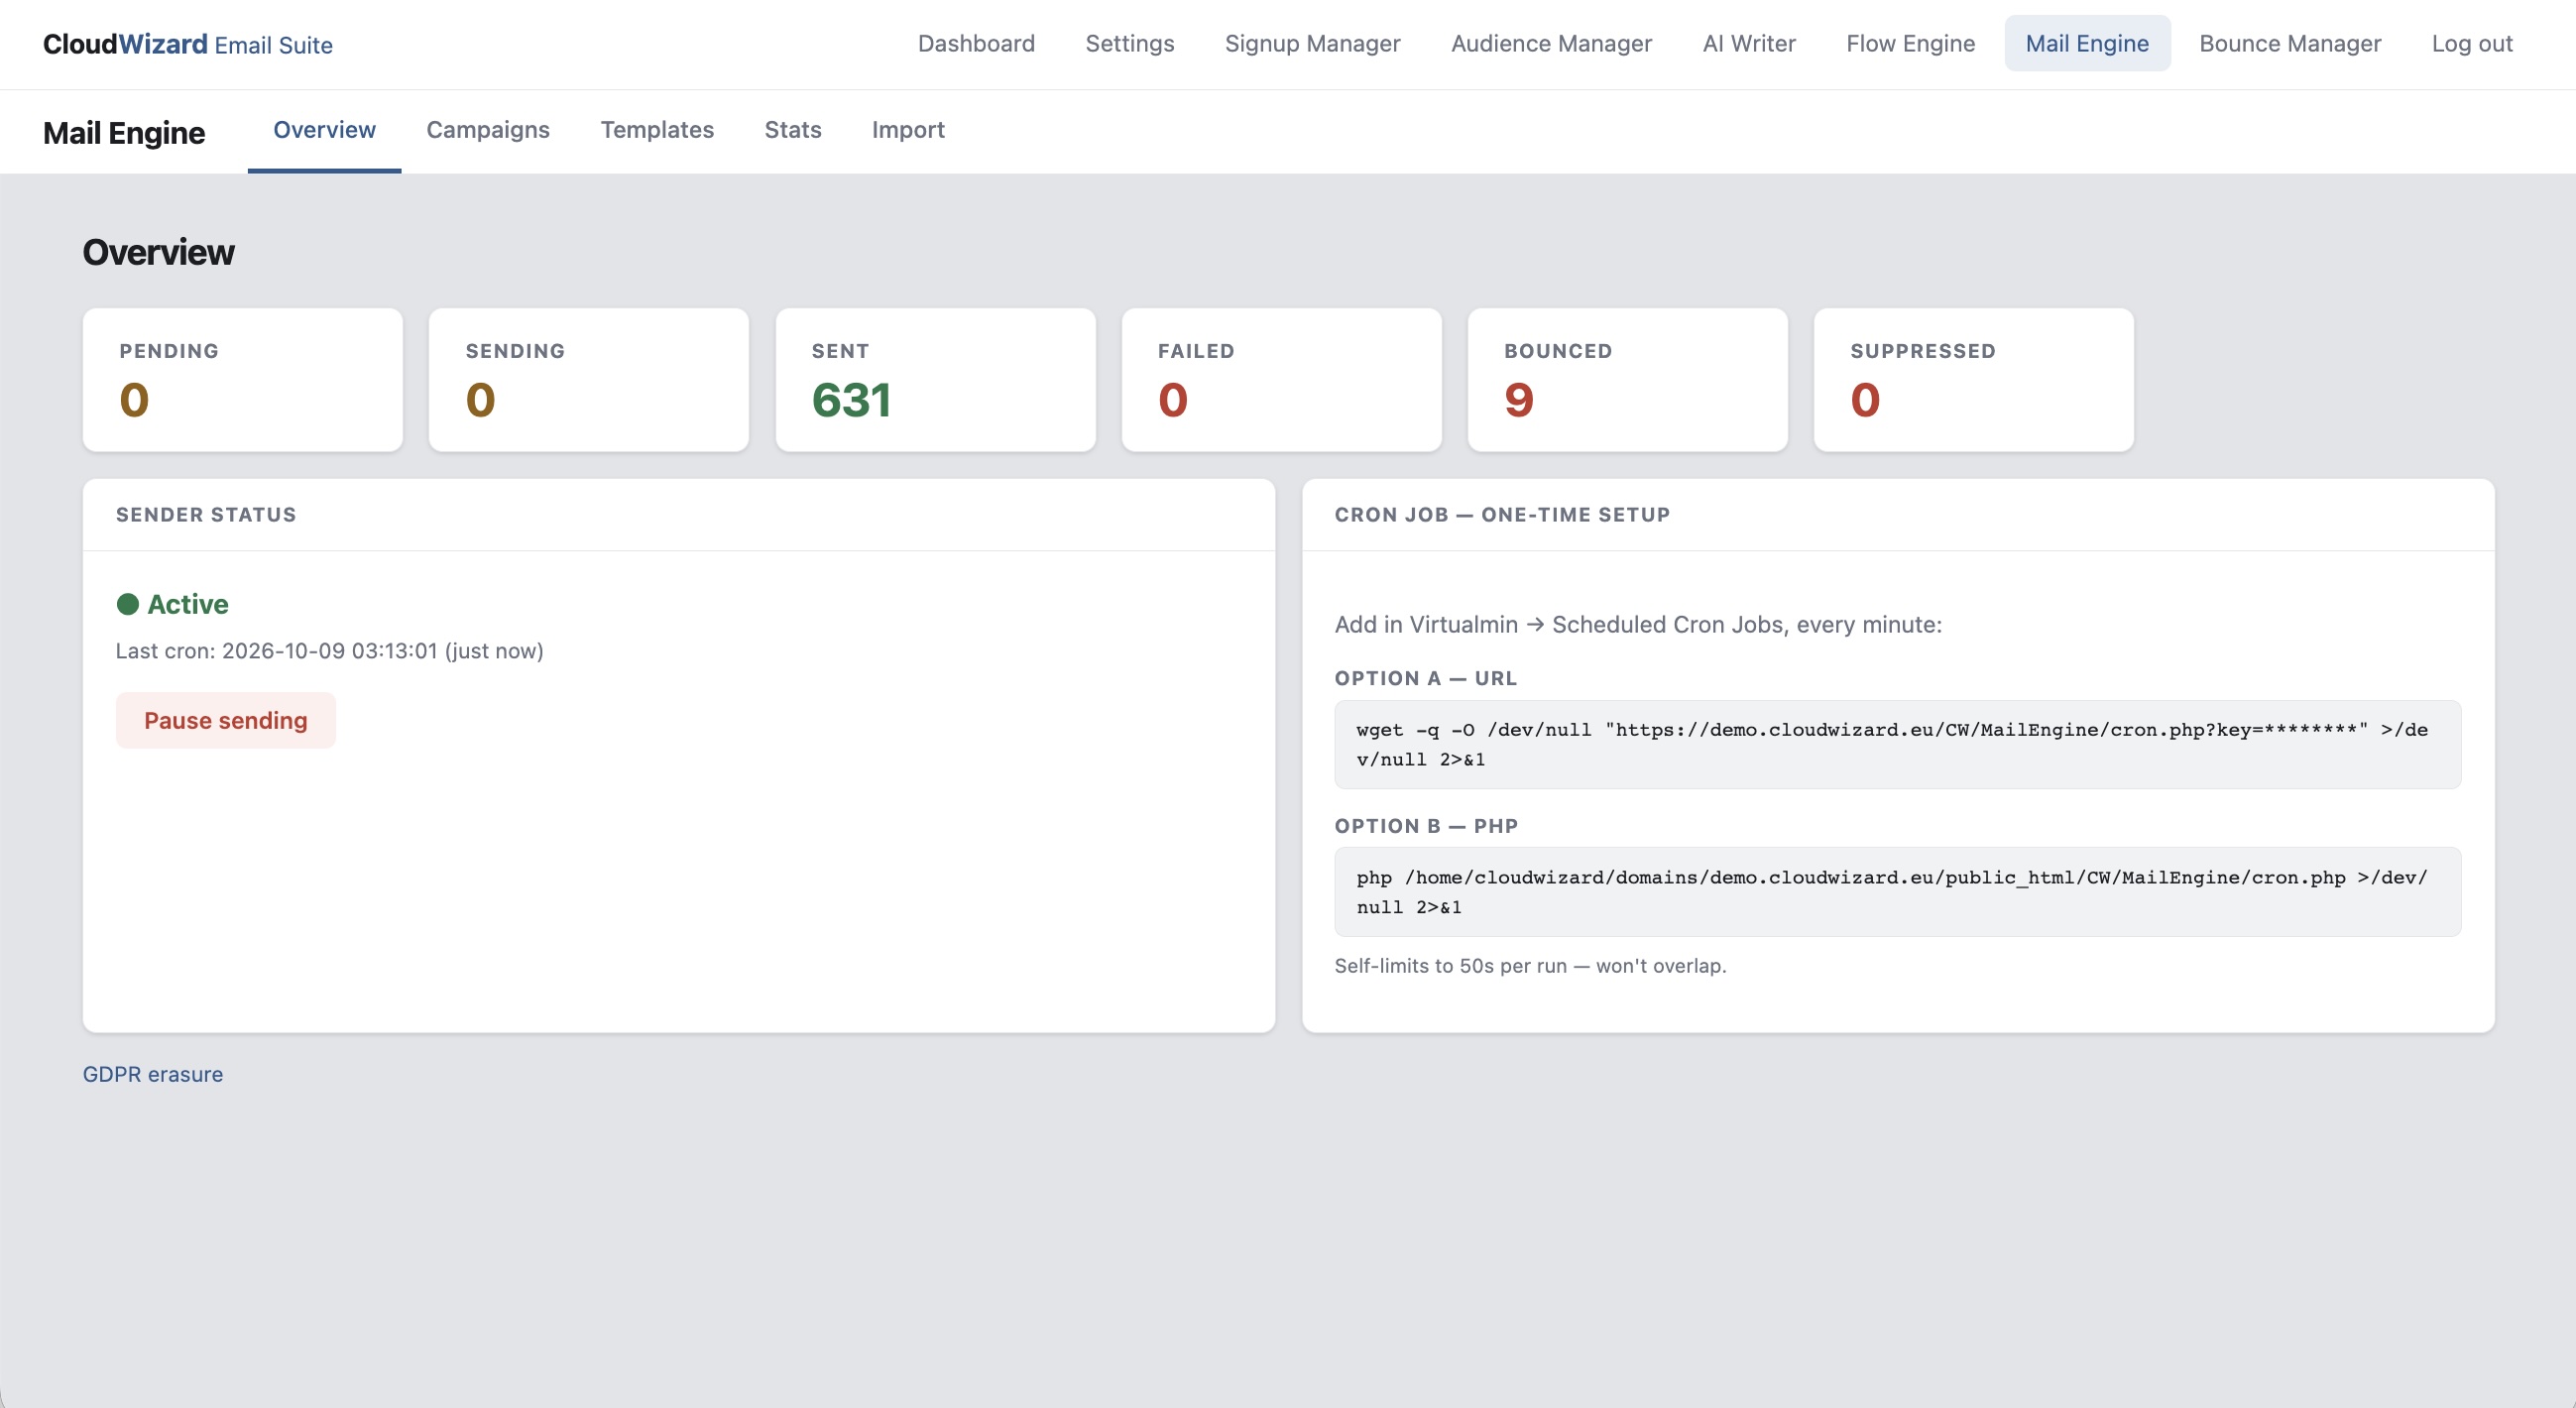Click the CloudWizard Email Suite logo
The width and height of the screenshot is (2576, 1408).
(x=188, y=44)
